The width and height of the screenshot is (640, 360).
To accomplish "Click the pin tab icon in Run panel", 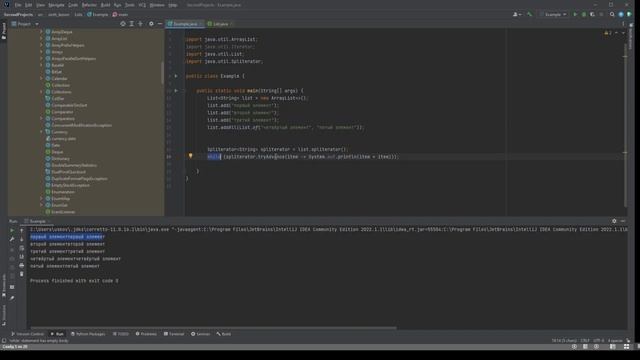I will click(x=12, y=298).
